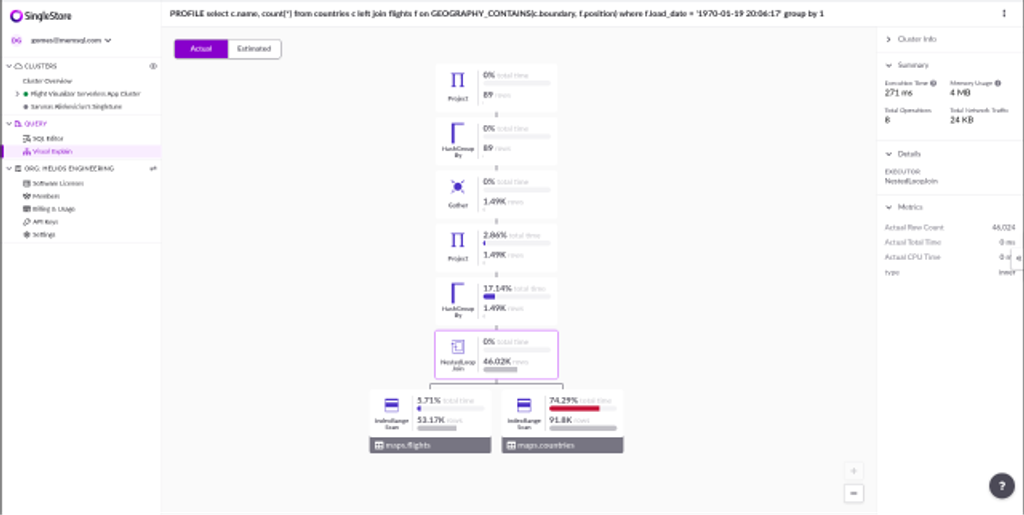Expand the Cluster Info panel
Screen dimensions: 1024x515
pyautogui.click(x=888, y=39)
